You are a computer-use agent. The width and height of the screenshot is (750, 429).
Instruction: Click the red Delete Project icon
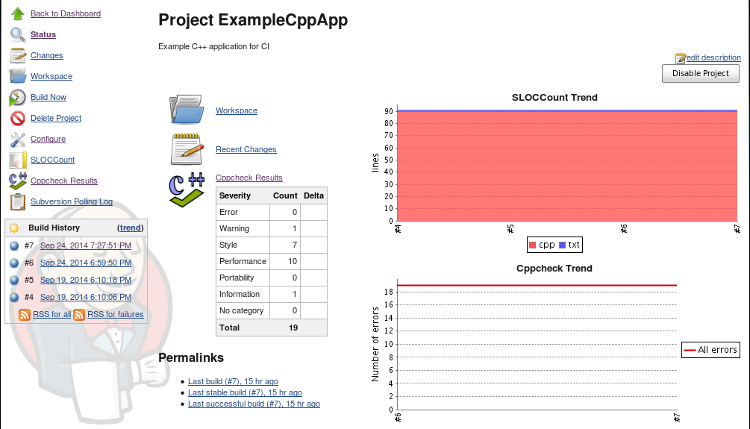pyautogui.click(x=17, y=118)
